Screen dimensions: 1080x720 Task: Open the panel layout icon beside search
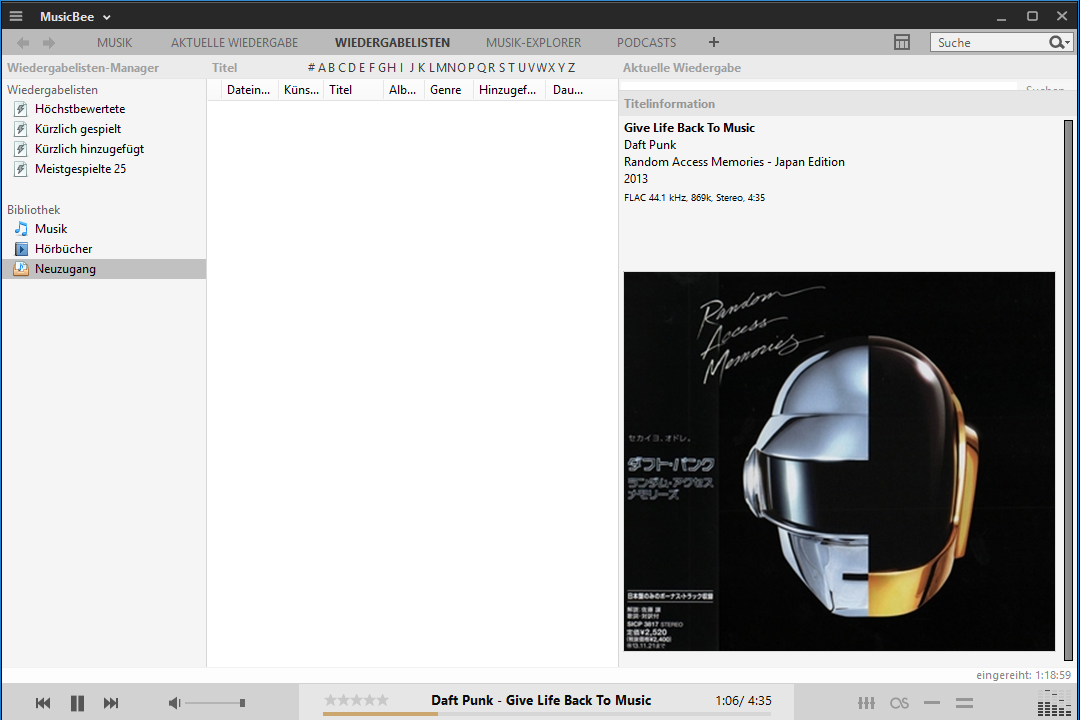tap(902, 42)
